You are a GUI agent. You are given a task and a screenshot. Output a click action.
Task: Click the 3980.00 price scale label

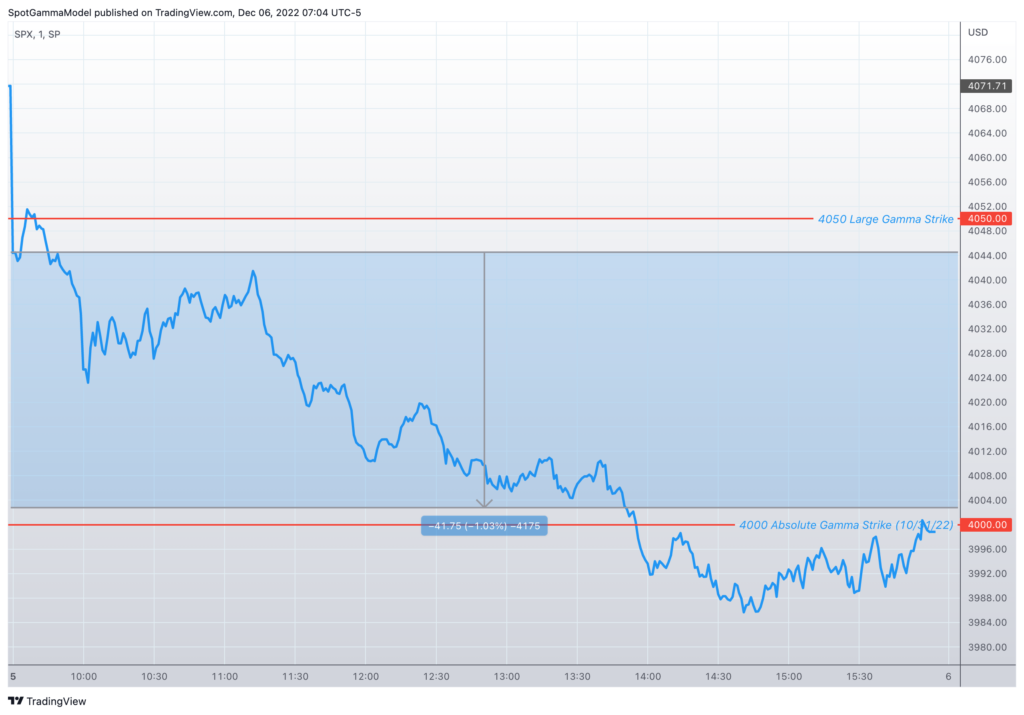tap(985, 647)
